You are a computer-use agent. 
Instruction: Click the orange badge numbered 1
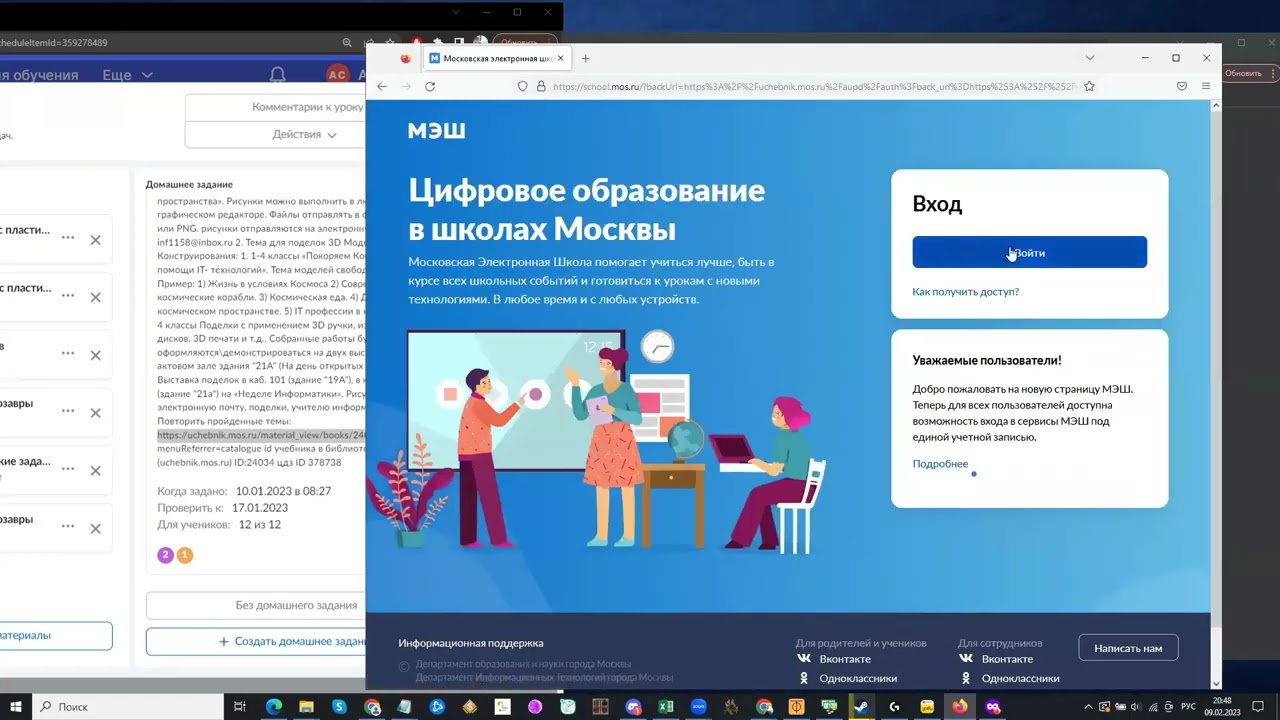point(184,555)
